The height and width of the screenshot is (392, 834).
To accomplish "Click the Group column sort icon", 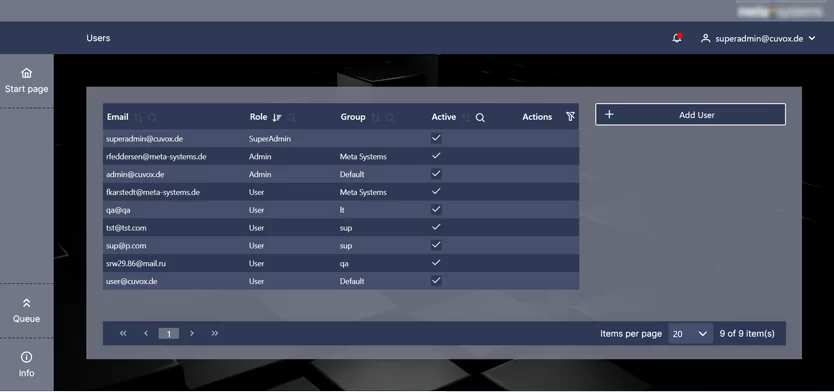I will pyautogui.click(x=376, y=118).
